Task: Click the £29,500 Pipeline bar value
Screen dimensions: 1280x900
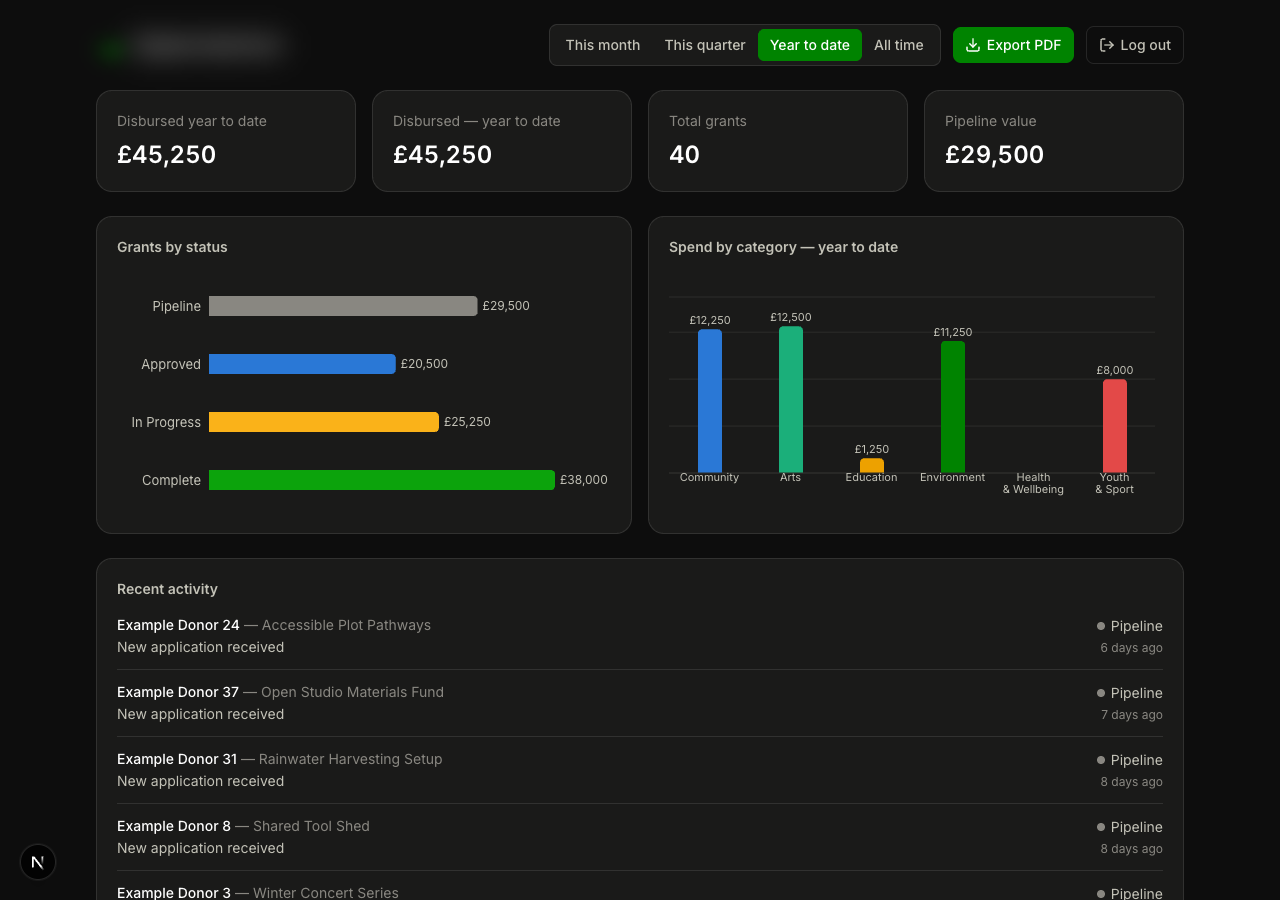Action: 506,306
